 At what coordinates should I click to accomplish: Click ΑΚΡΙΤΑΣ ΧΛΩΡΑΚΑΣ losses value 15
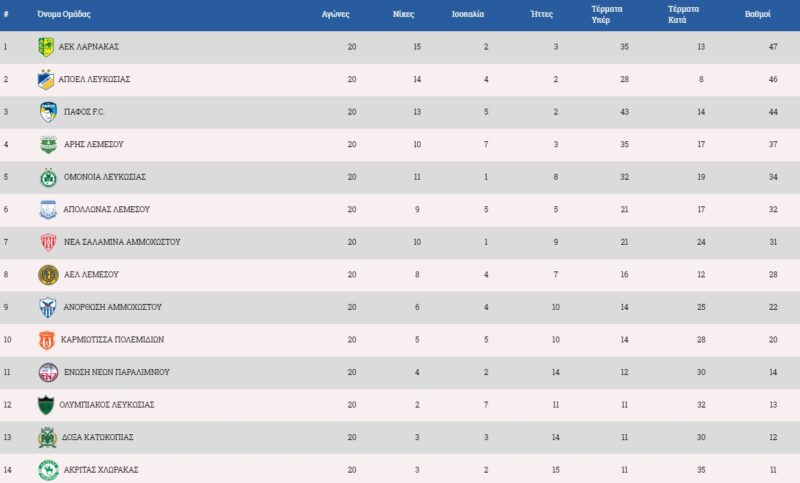pos(556,470)
